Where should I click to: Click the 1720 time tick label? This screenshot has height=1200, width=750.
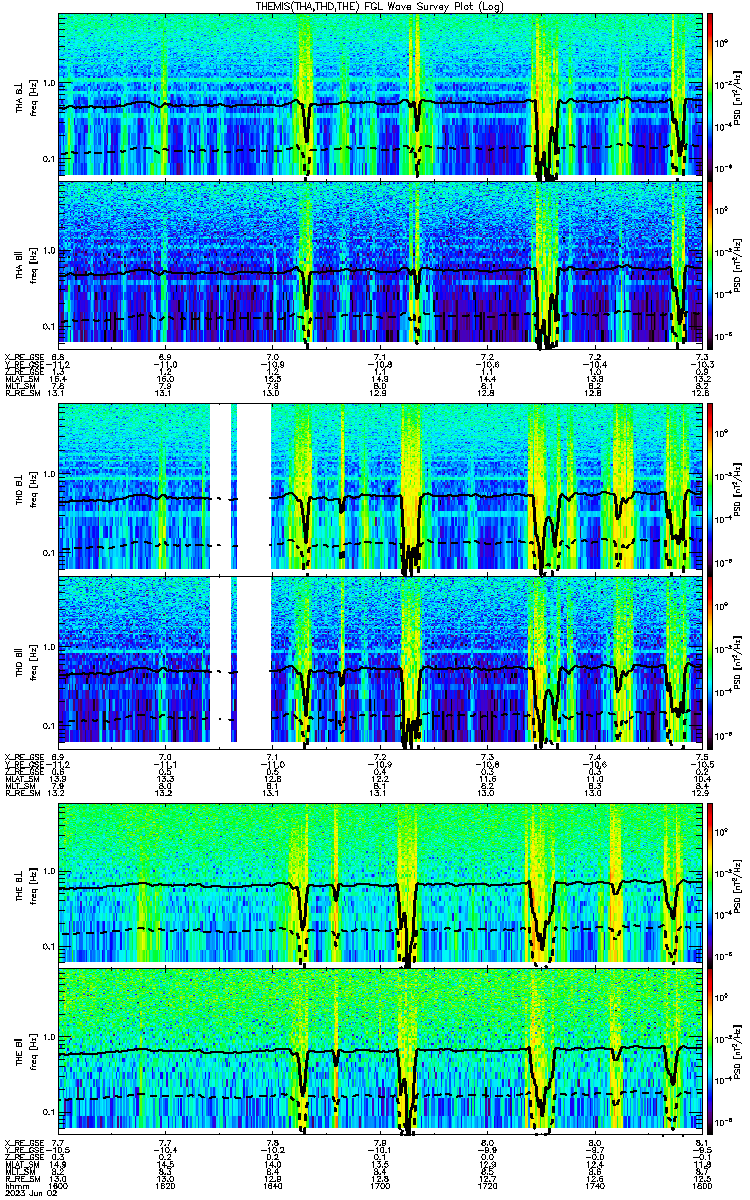[x=487, y=1187]
